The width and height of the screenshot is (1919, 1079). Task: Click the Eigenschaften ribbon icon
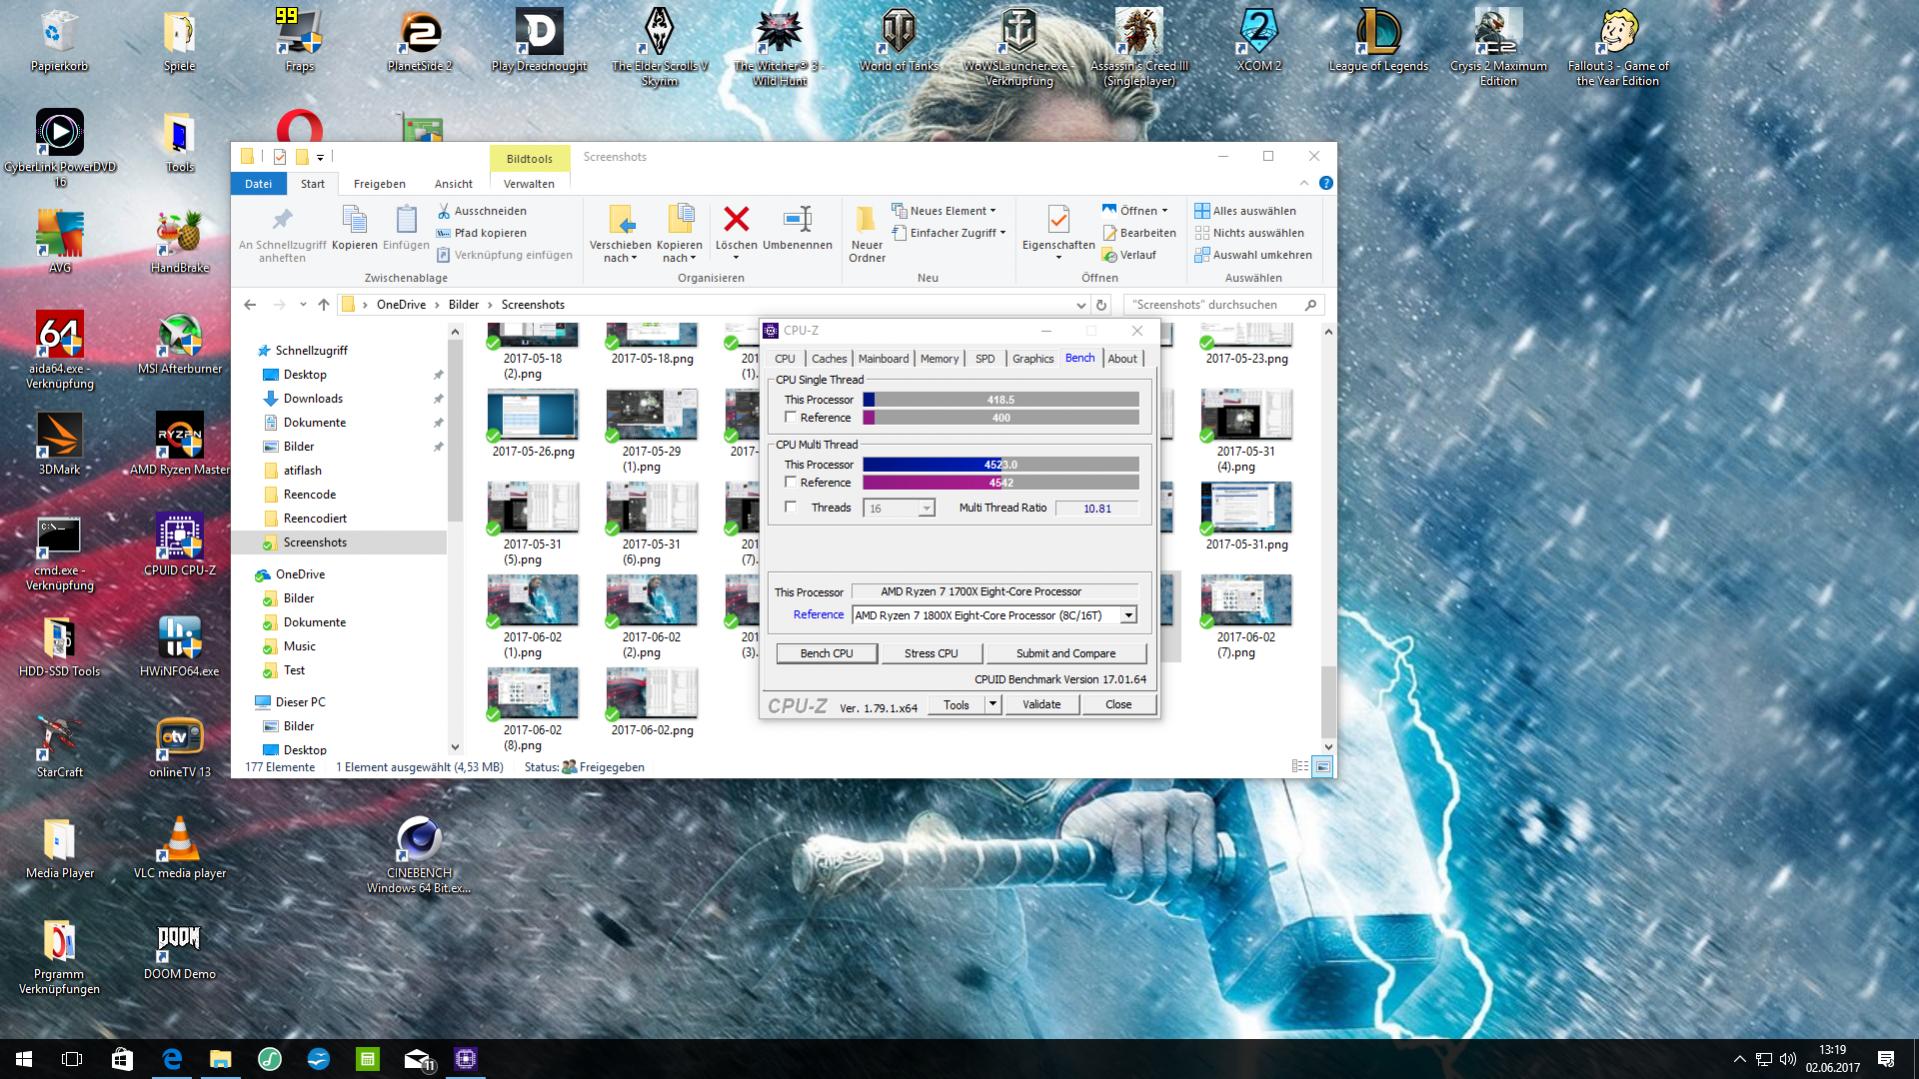pyautogui.click(x=1058, y=232)
